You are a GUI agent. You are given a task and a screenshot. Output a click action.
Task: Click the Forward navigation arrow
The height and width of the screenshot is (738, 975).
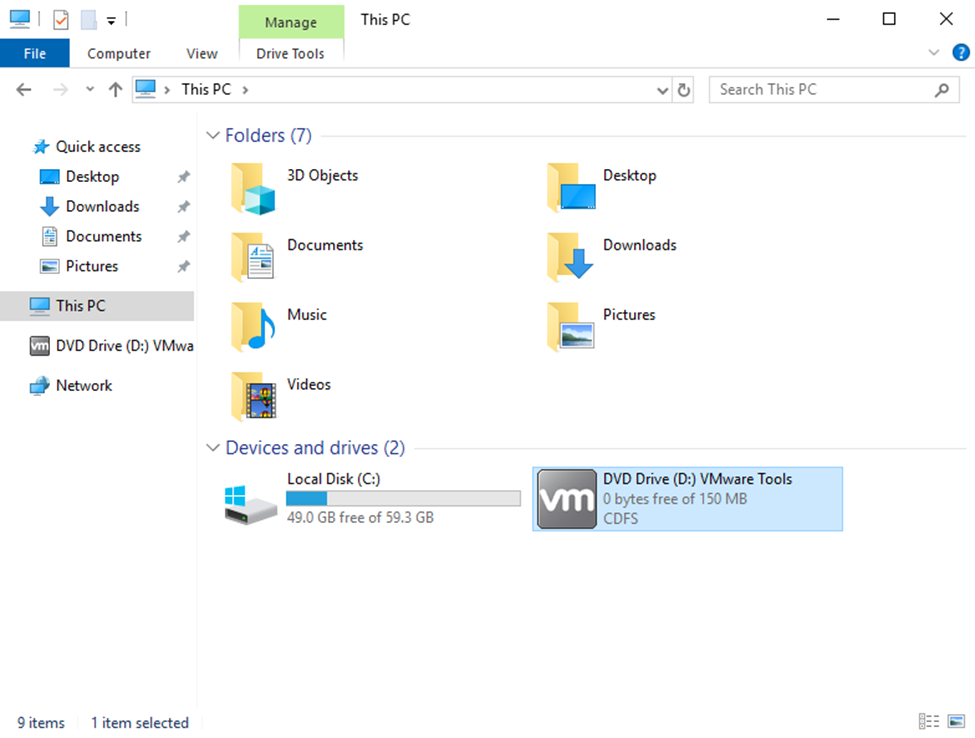60,90
